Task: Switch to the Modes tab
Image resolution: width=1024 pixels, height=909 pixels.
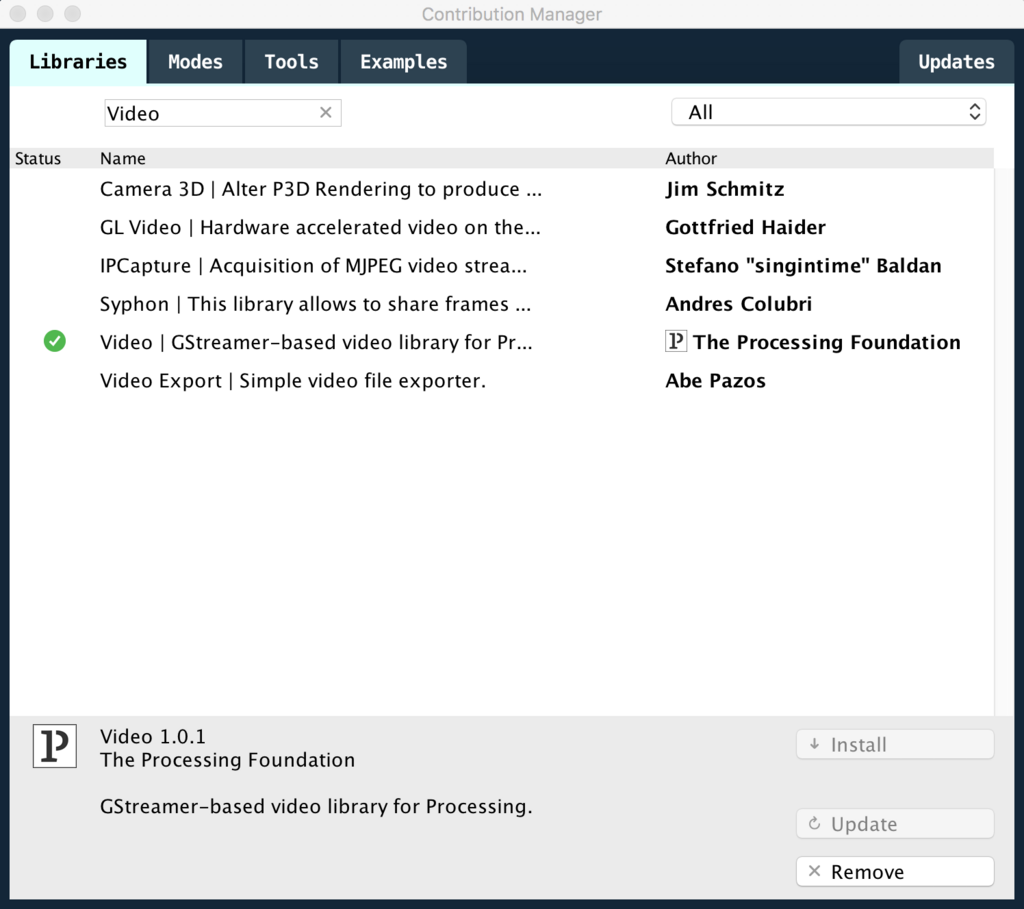Action: pos(195,62)
